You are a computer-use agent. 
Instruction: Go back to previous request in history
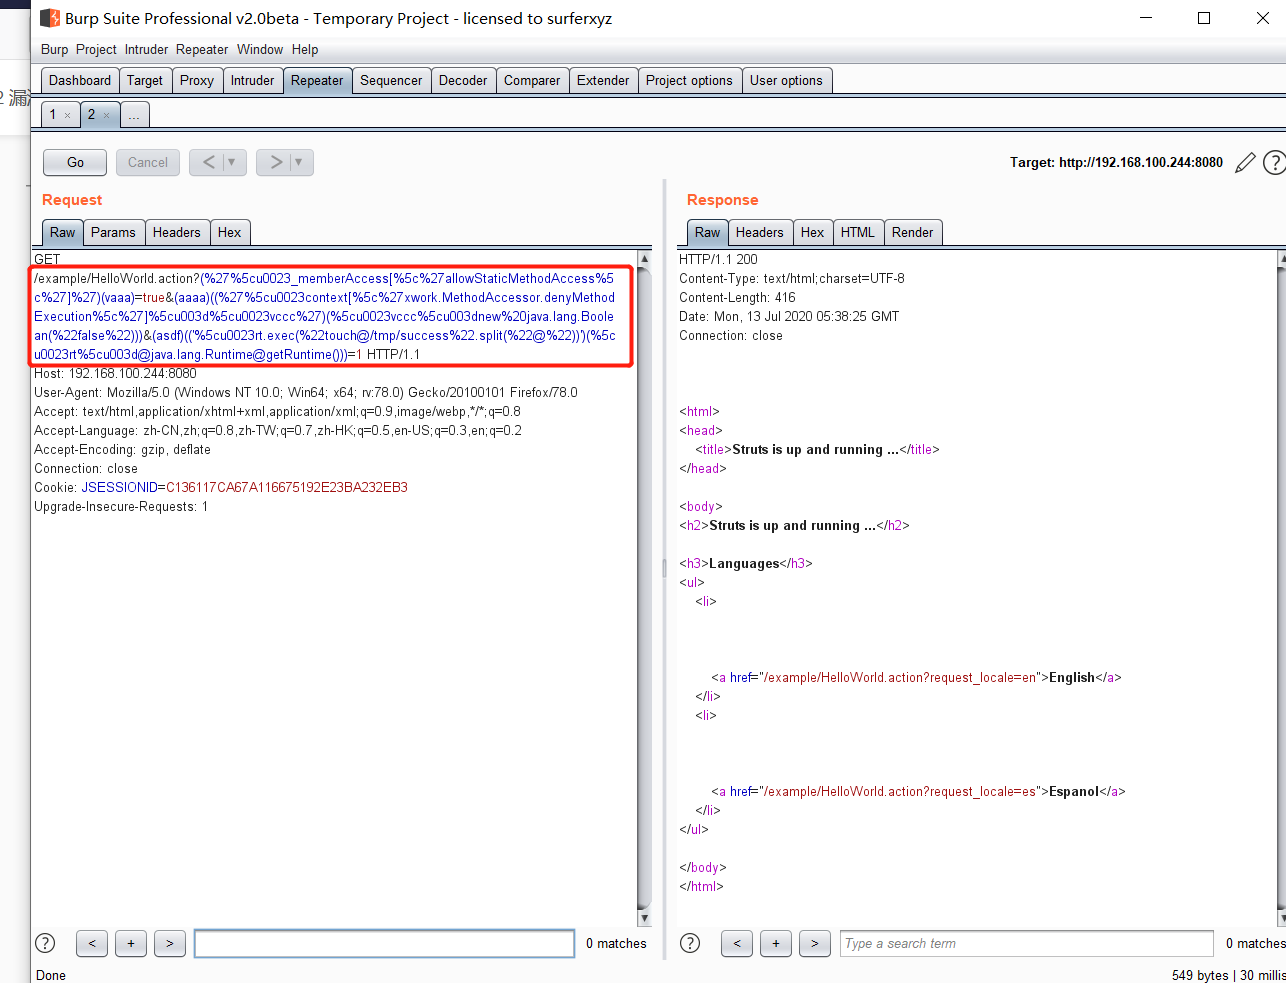pyautogui.click(x=208, y=162)
